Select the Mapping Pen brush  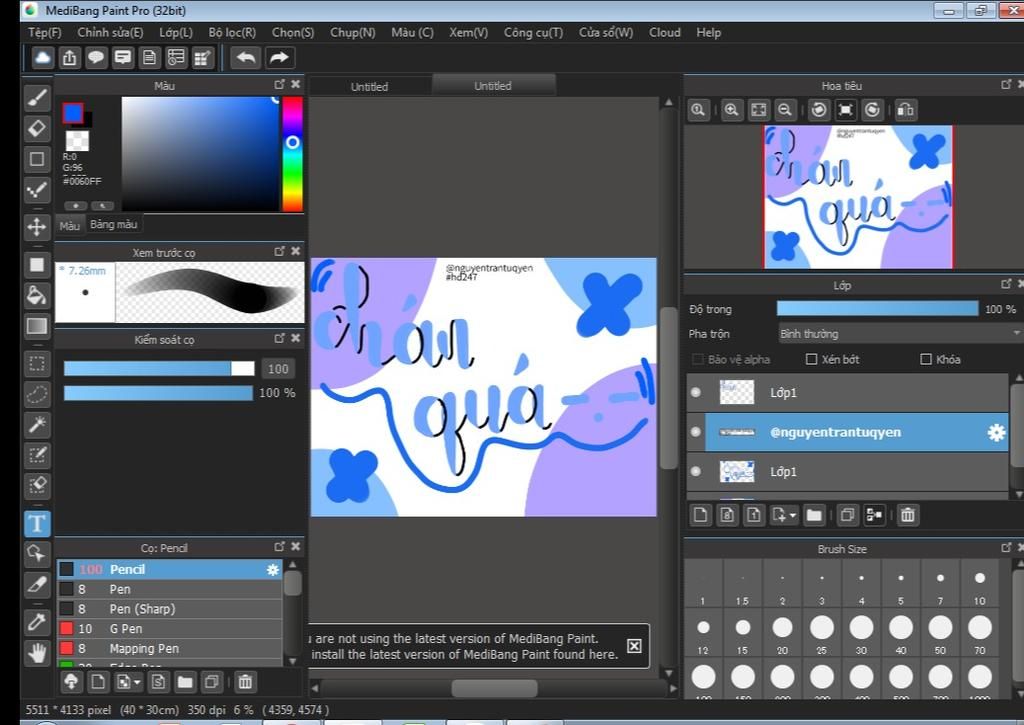tap(170, 649)
